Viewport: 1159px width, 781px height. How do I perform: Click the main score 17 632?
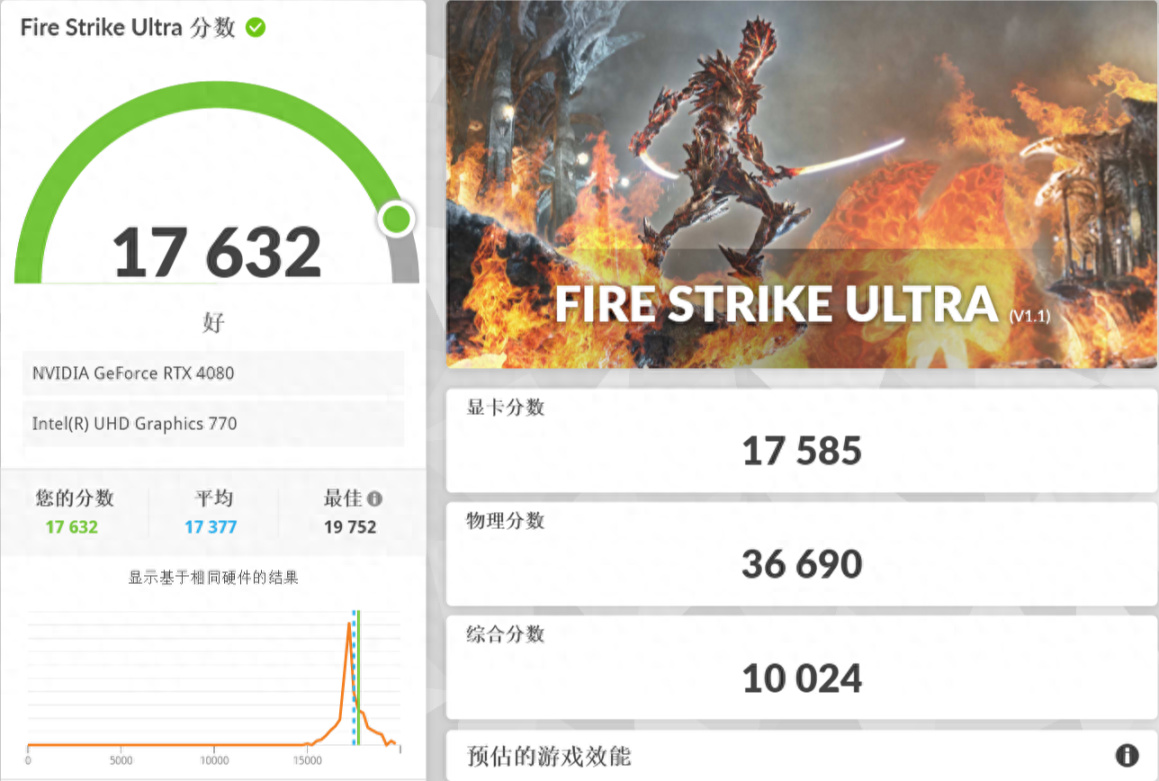coord(217,253)
